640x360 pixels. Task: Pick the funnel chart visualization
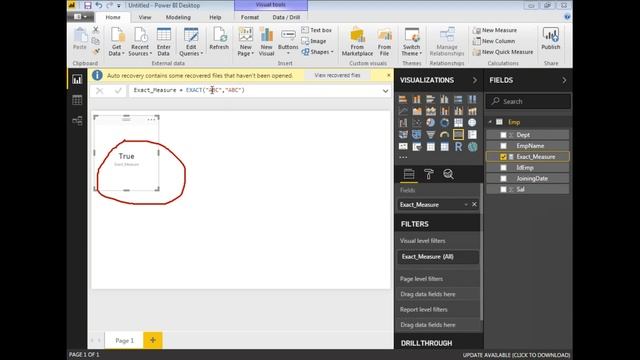point(431,135)
